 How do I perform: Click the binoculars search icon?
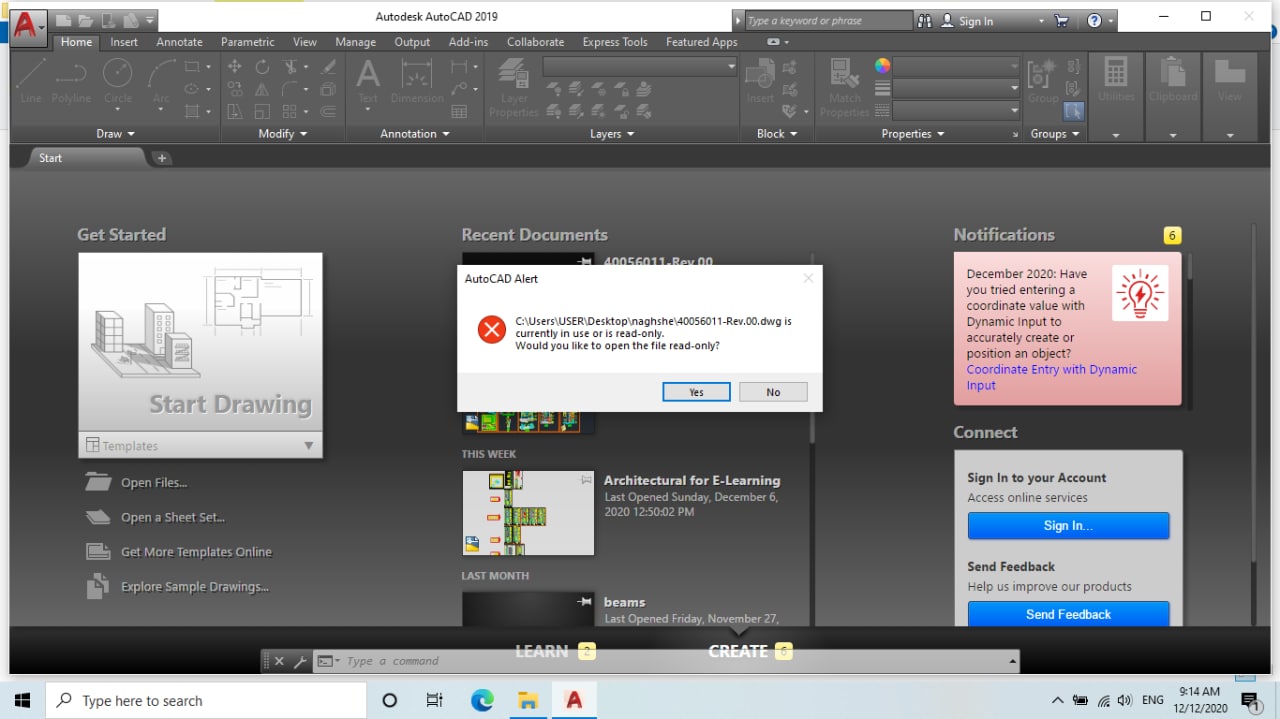(924, 20)
